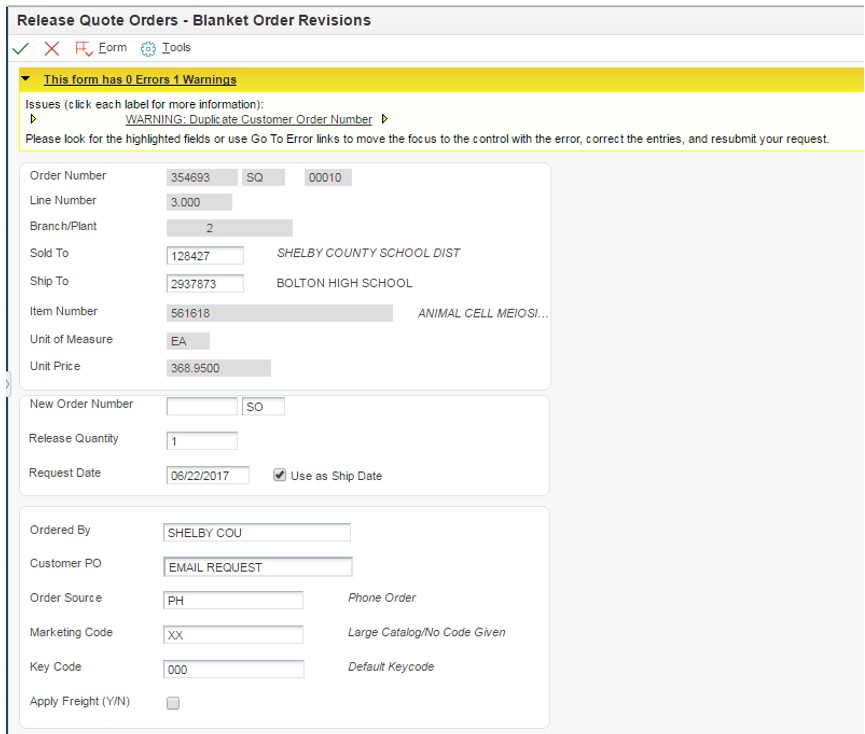Screen dimensions: 865x734
Task: Click the Request Date field
Action: point(207,475)
